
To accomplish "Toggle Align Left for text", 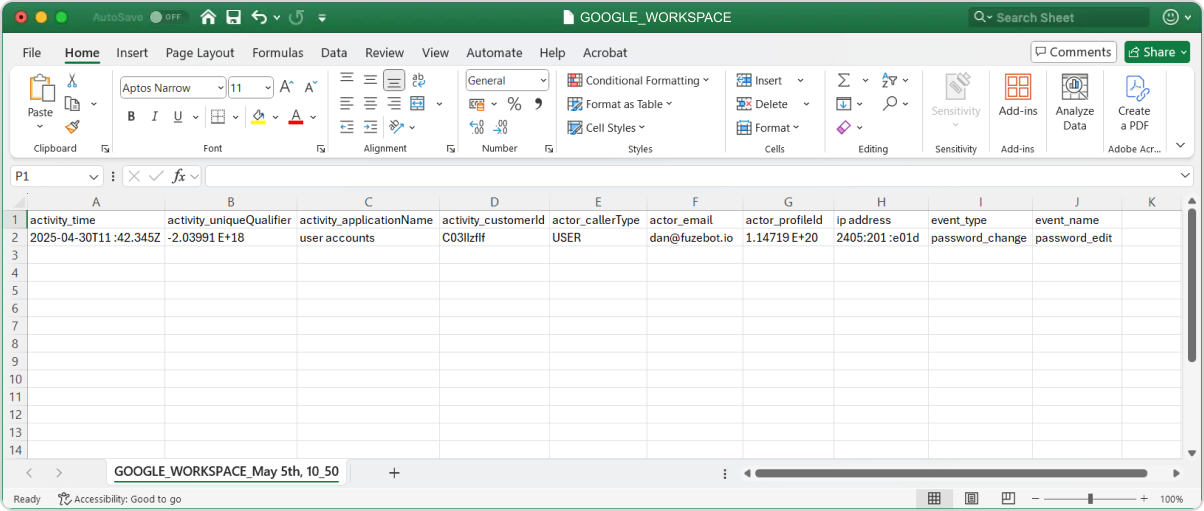I will (347, 103).
